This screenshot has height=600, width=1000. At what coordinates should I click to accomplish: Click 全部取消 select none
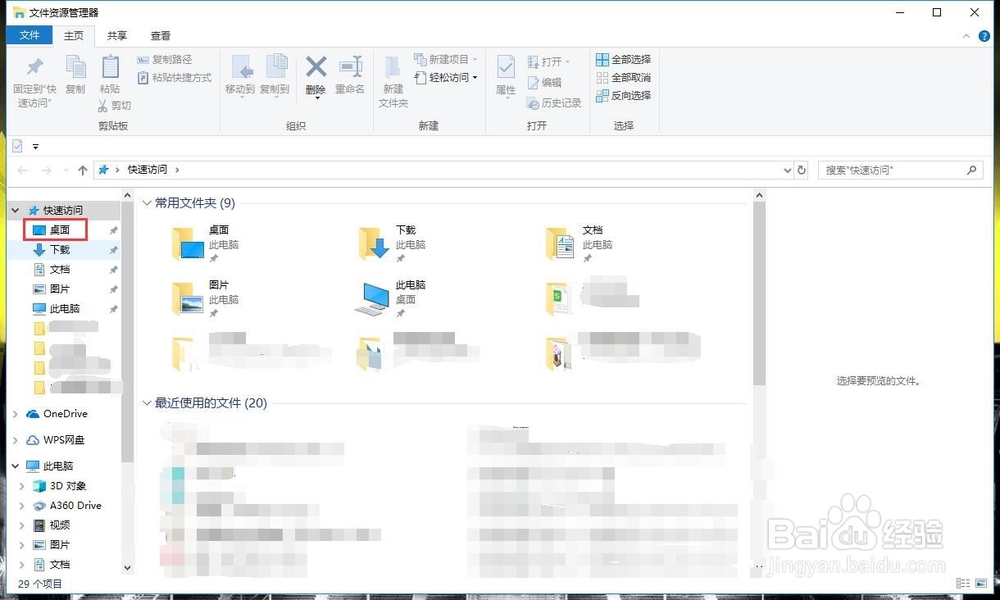click(x=623, y=78)
